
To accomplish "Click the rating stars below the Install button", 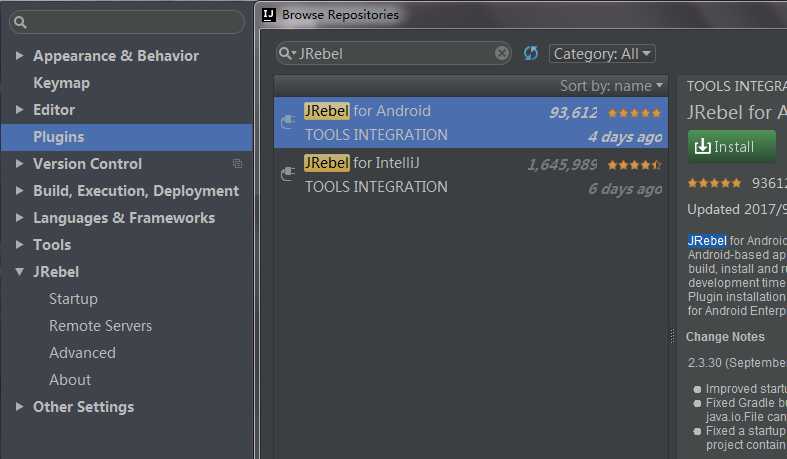I will 714,183.
